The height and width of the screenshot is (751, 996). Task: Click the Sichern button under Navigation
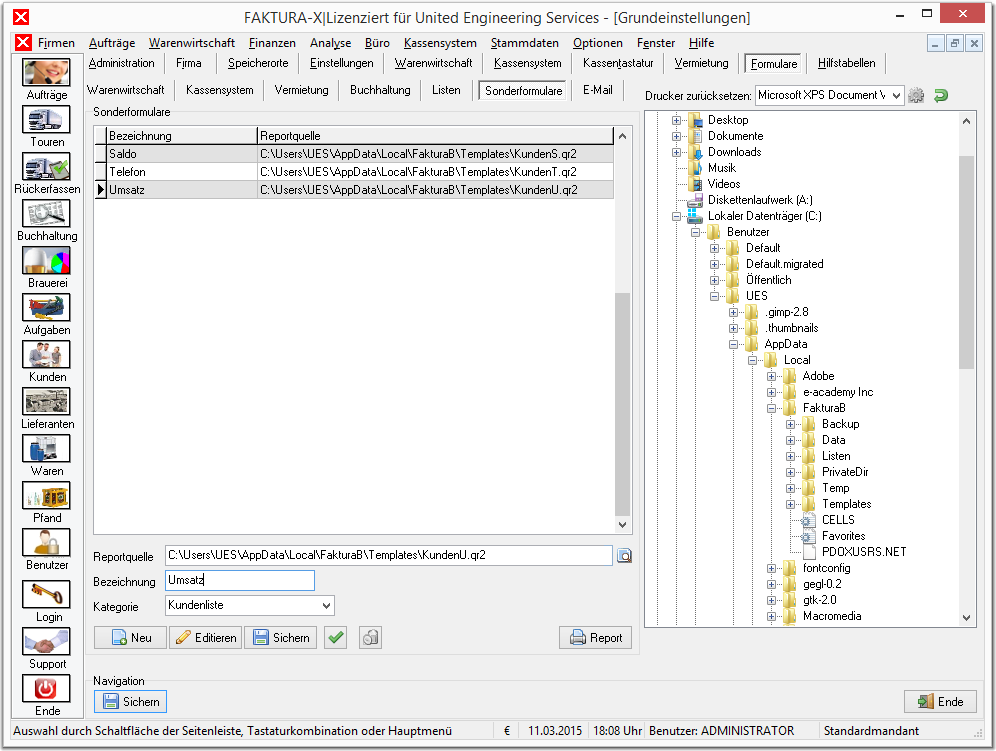[130, 701]
